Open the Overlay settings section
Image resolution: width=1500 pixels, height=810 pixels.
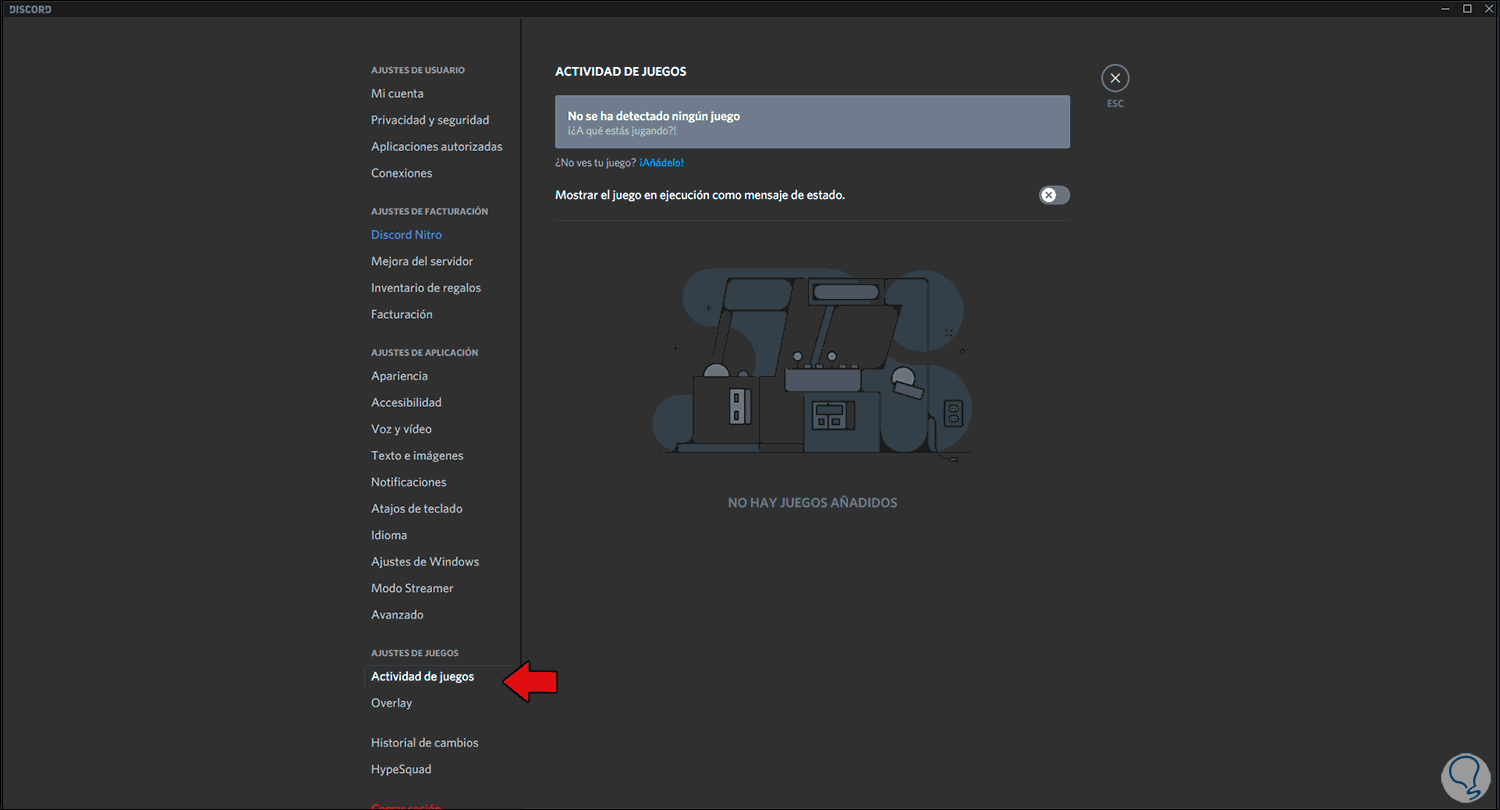pyautogui.click(x=391, y=703)
